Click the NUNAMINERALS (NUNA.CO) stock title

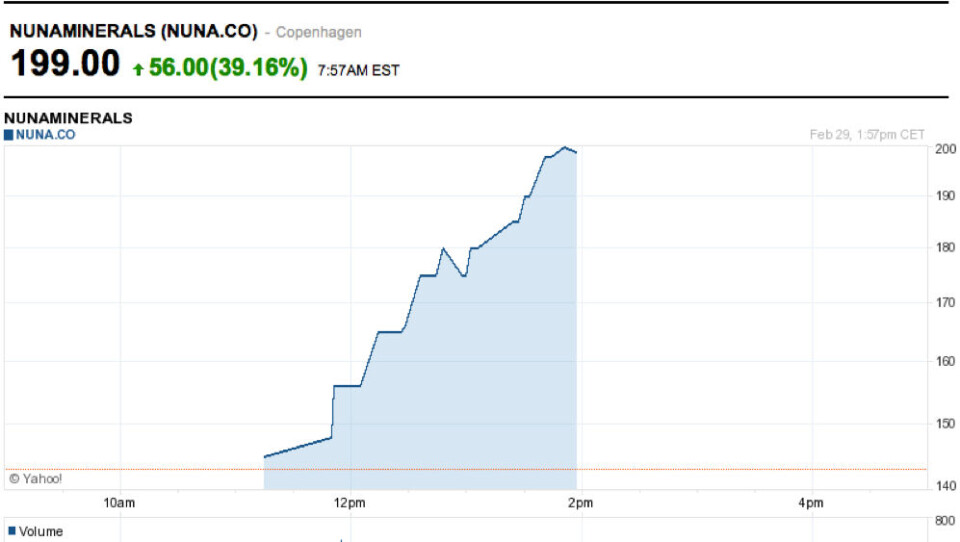point(133,31)
